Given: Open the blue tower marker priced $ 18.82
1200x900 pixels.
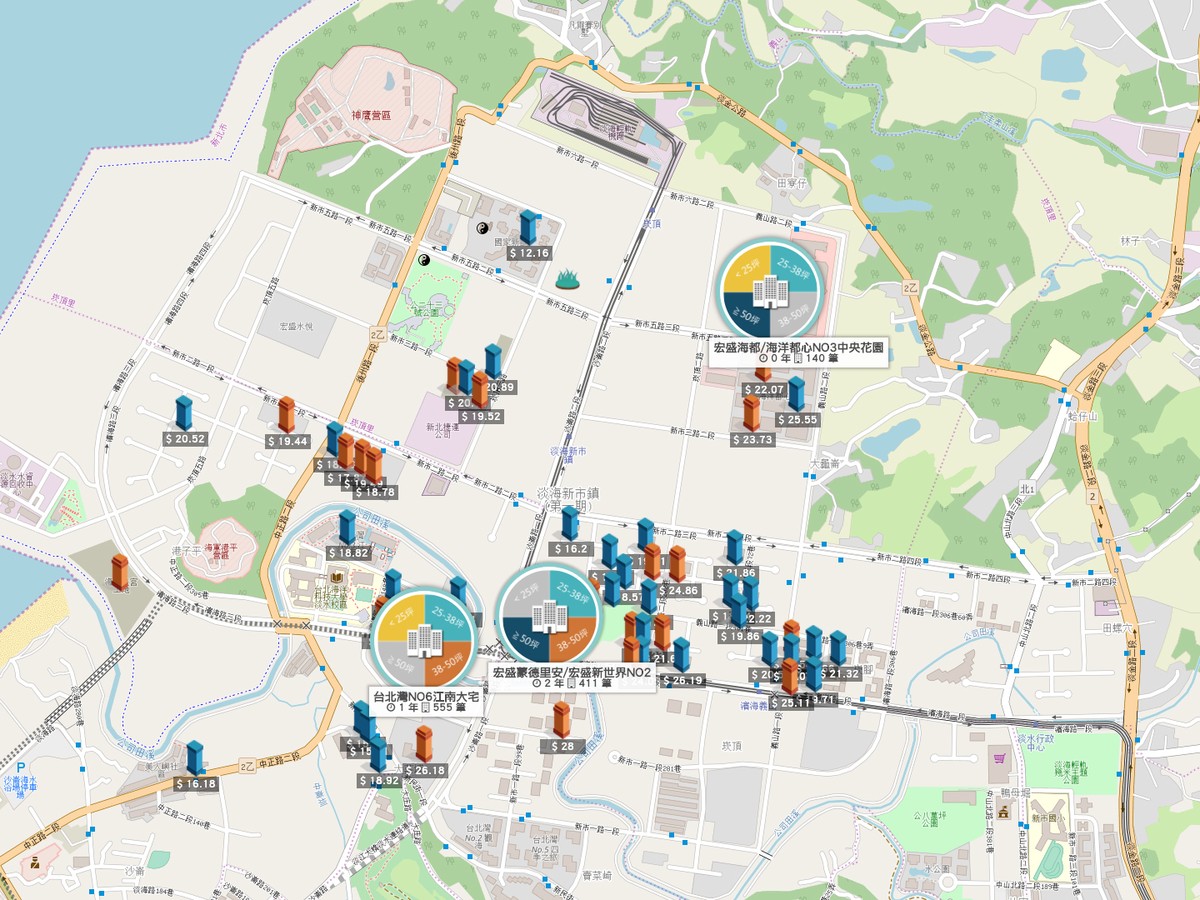Looking at the screenshot, I should (347, 527).
